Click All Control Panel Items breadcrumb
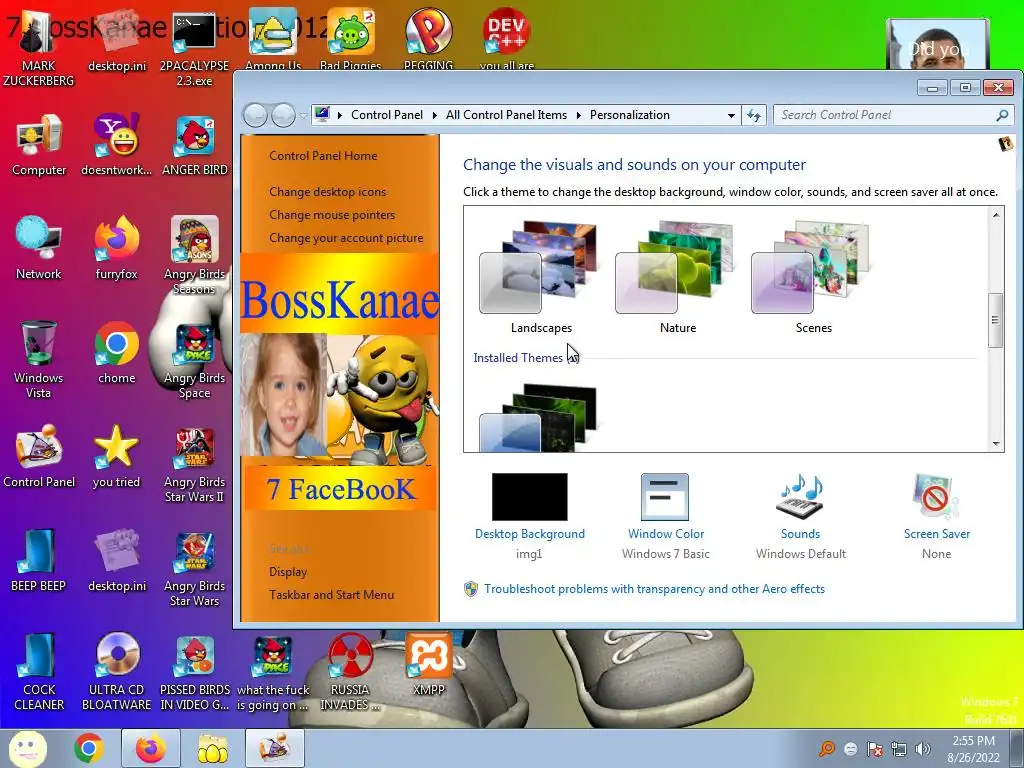 coord(506,115)
